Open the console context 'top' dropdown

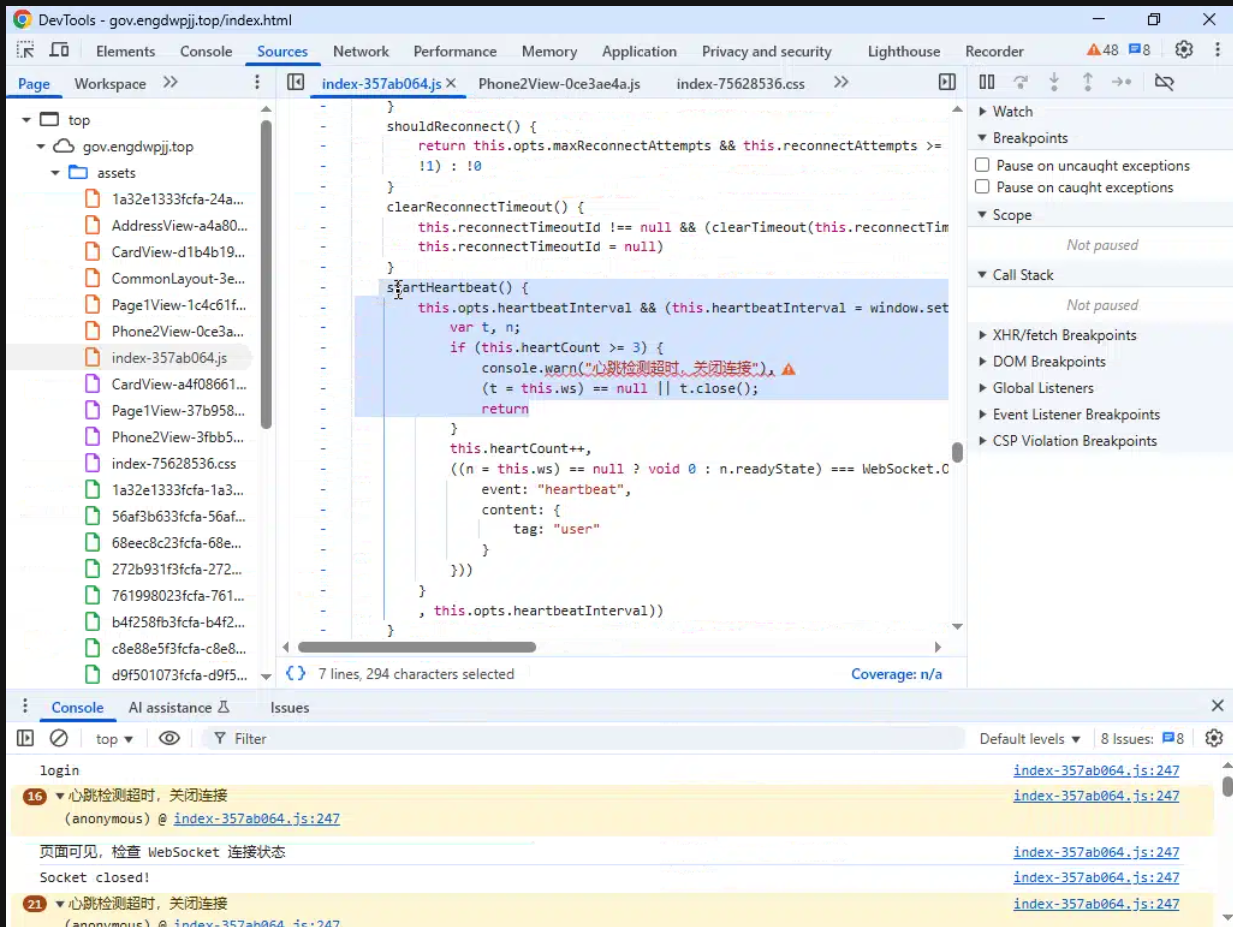point(114,738)
